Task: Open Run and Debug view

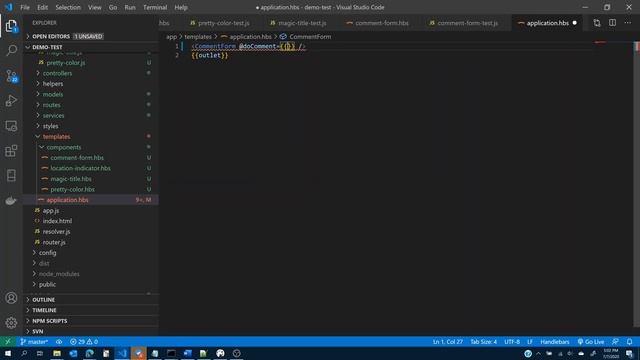Action: [11, 101]
